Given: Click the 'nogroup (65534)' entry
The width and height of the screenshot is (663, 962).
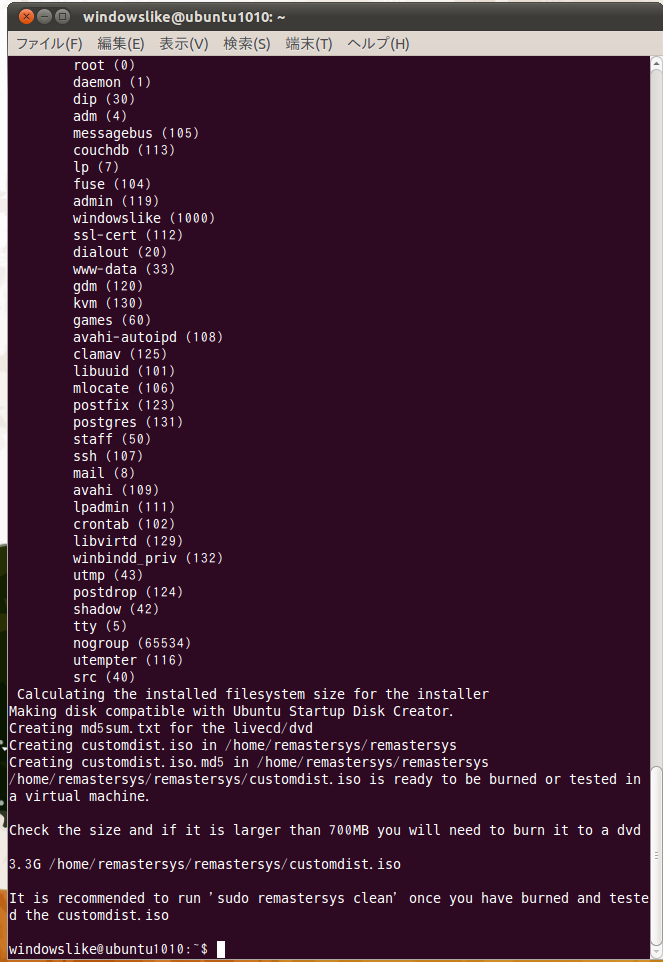Looking at the screenshot, I should pos(132,643).
